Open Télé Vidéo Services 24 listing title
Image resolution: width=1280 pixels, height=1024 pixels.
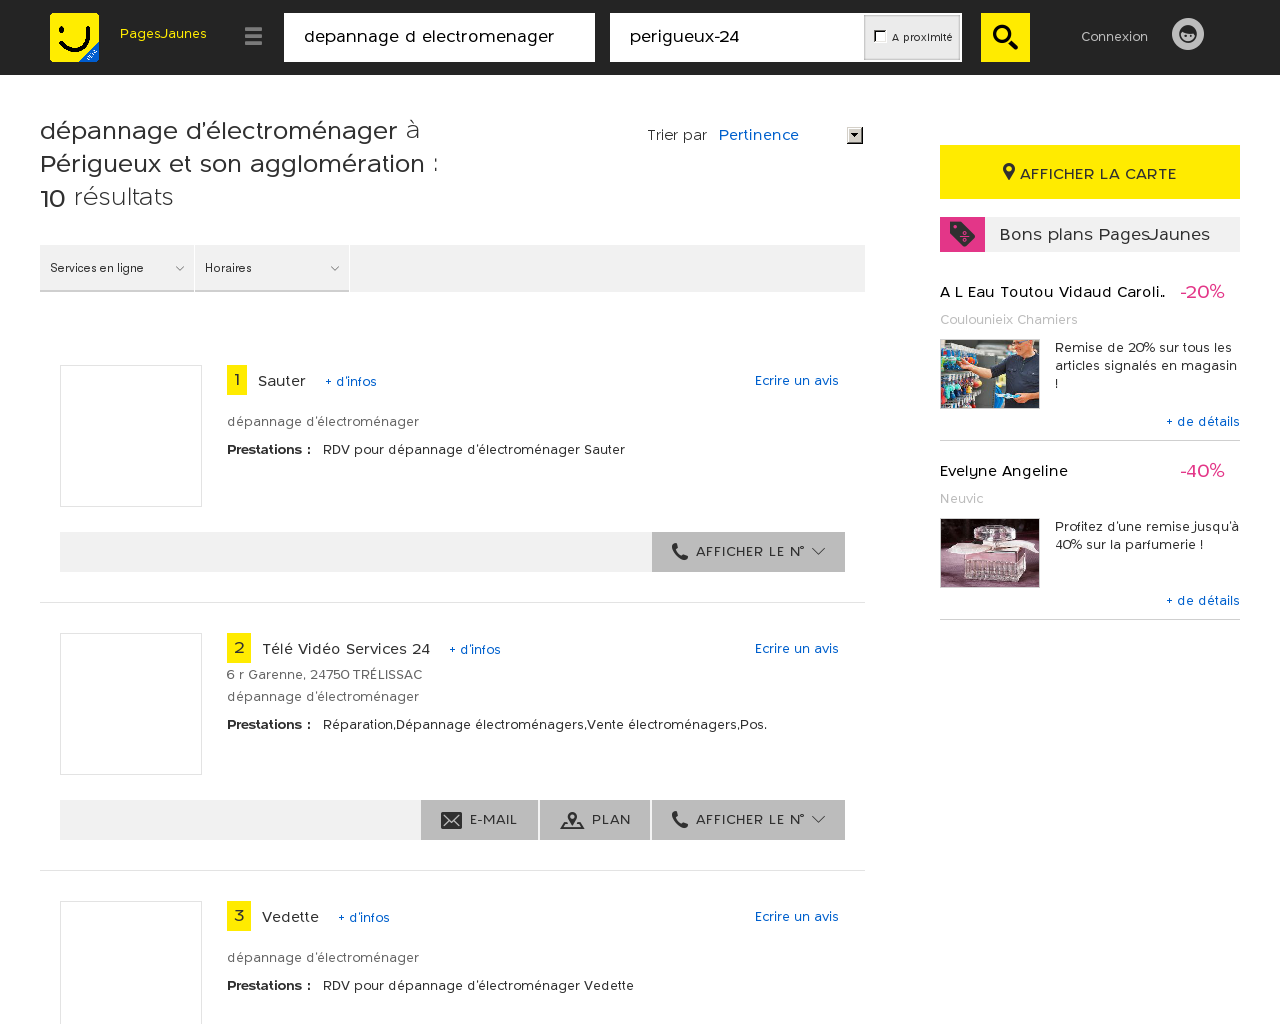point(346,649)
